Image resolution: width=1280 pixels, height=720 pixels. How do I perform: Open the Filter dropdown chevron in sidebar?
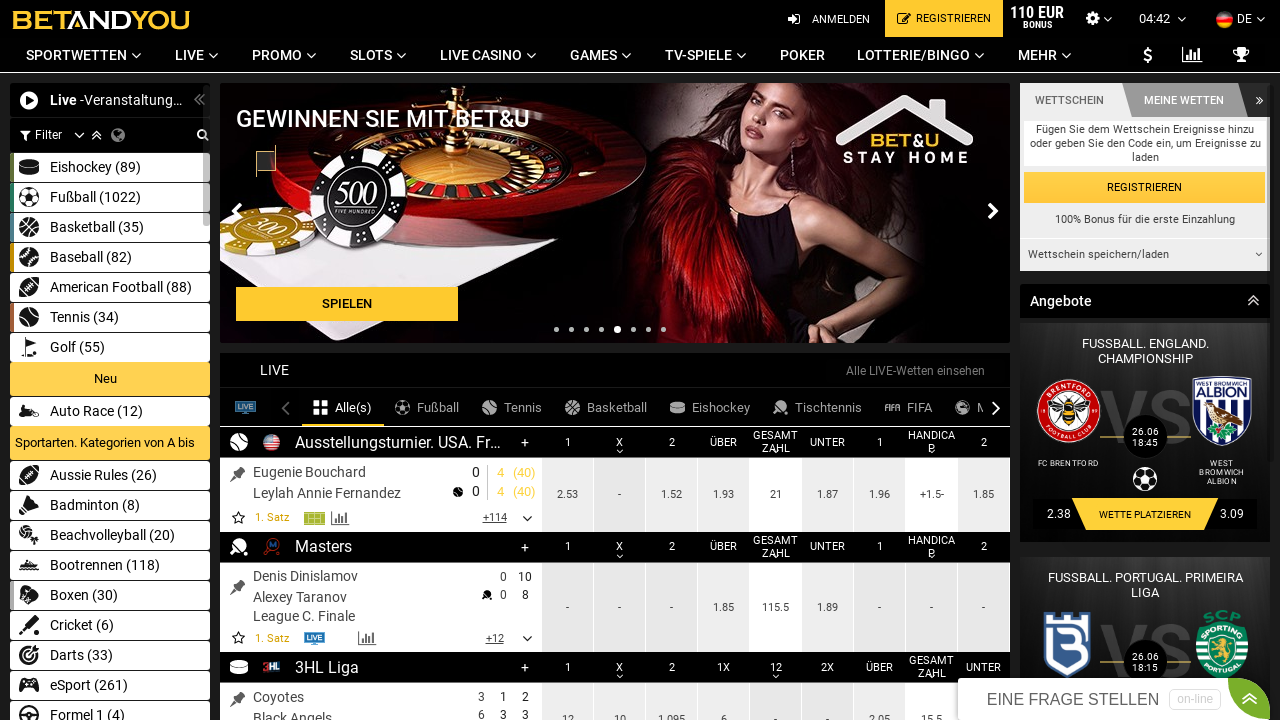[79, 135]
